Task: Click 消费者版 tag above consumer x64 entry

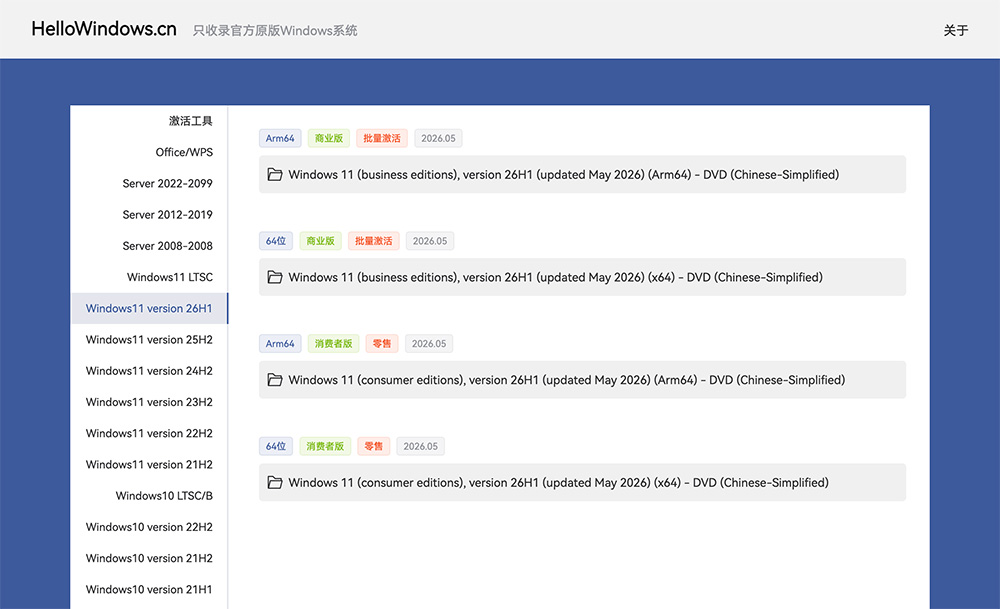Action: 325,446
